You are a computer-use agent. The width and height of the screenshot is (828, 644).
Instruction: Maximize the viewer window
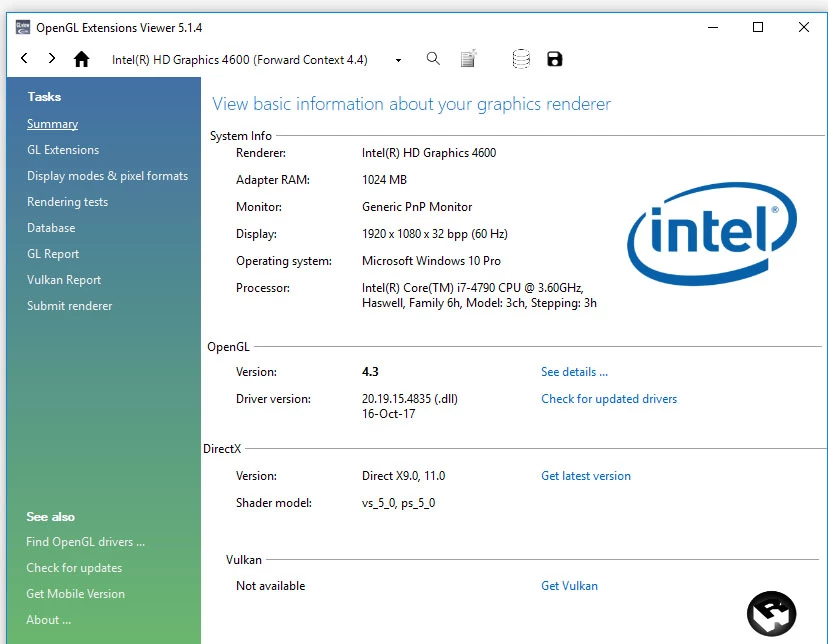(x=758, y=27)
